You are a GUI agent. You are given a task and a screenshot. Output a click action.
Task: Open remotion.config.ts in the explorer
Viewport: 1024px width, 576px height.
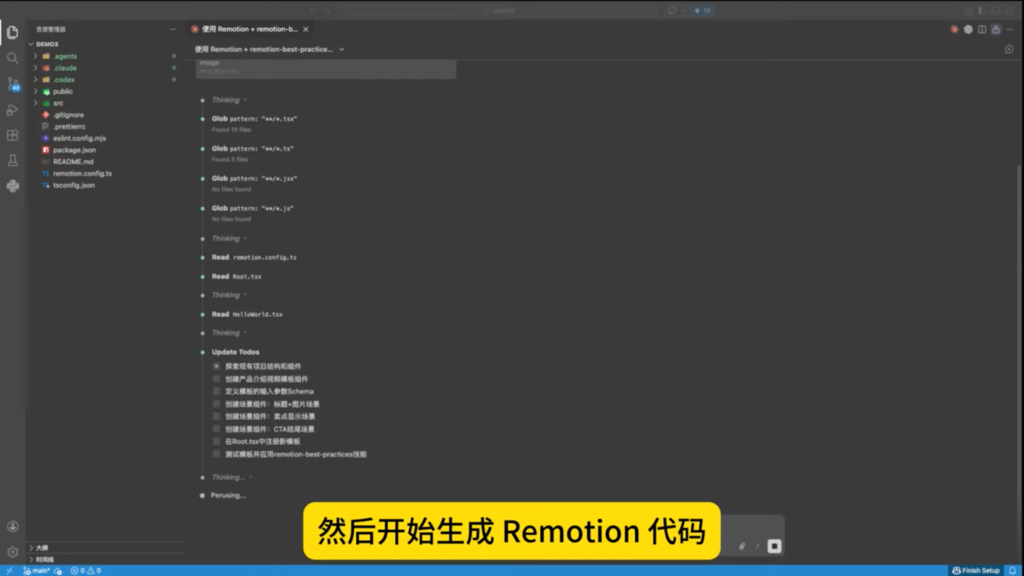click(x=82, y=174)
